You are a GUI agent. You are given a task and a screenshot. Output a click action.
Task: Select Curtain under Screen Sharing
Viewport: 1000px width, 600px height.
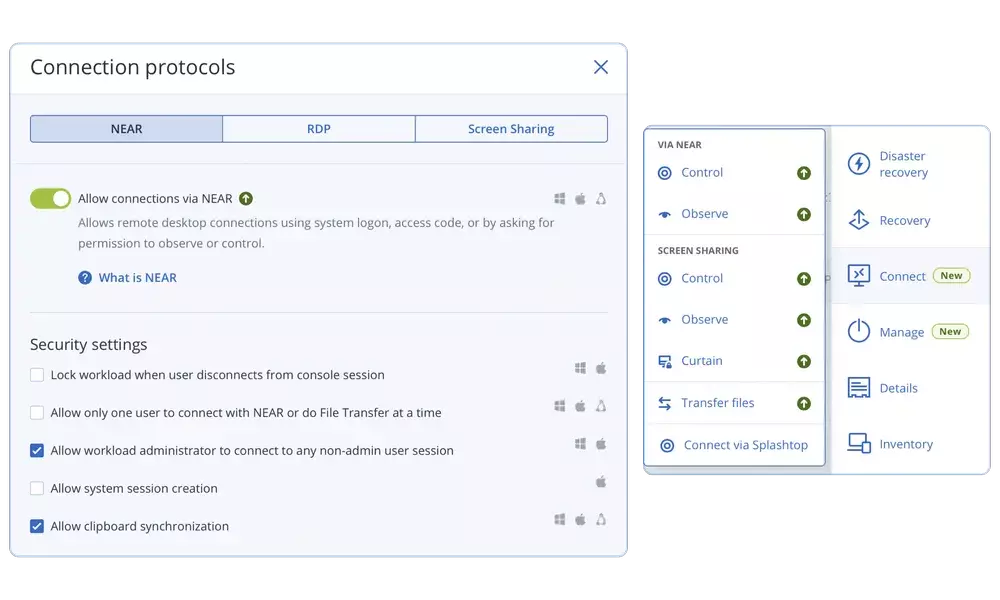[x=701, y=361]
